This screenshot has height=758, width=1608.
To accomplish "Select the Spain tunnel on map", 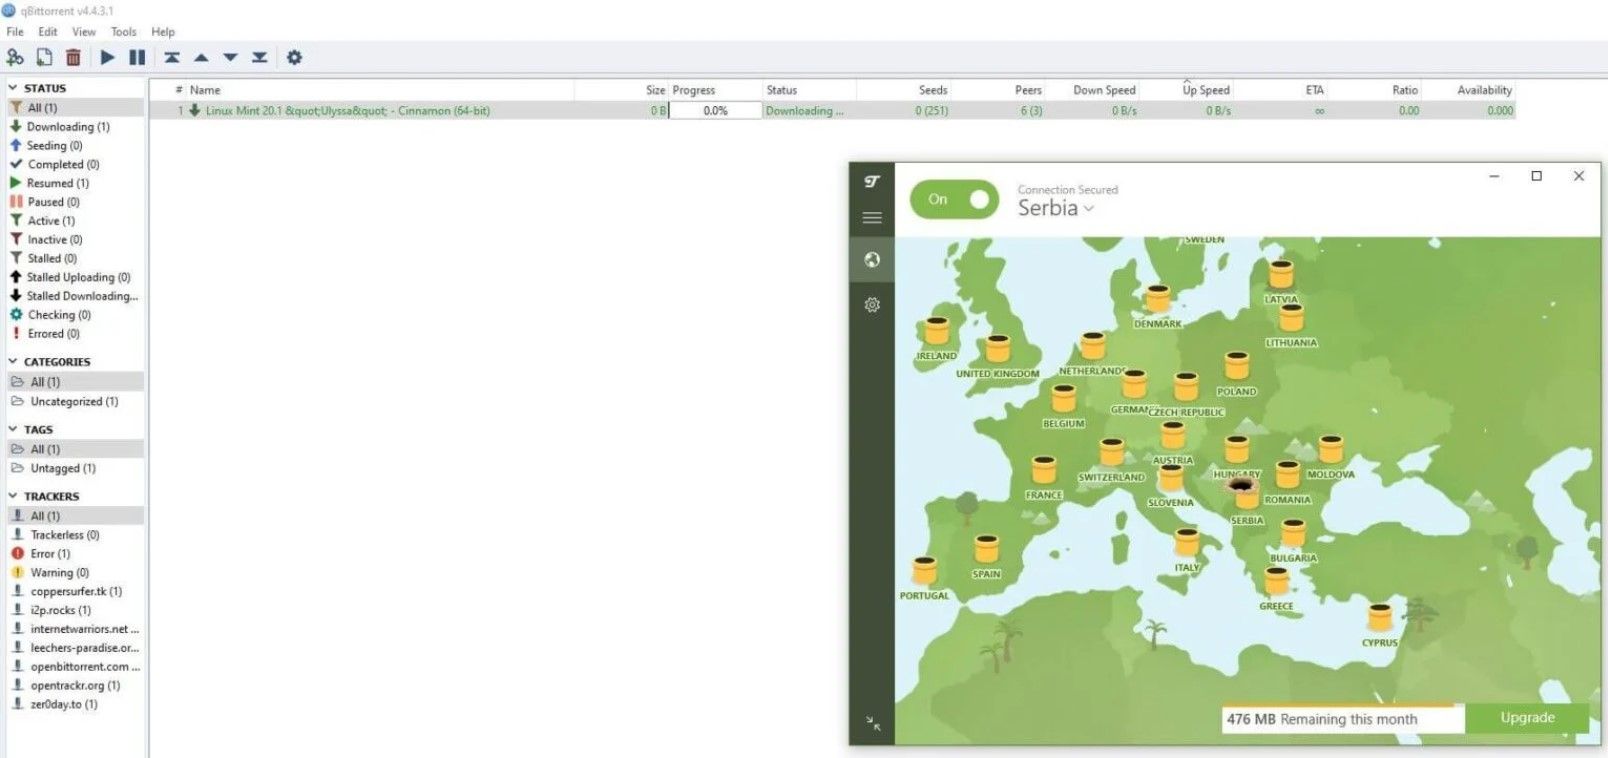I will click(986, 550).
